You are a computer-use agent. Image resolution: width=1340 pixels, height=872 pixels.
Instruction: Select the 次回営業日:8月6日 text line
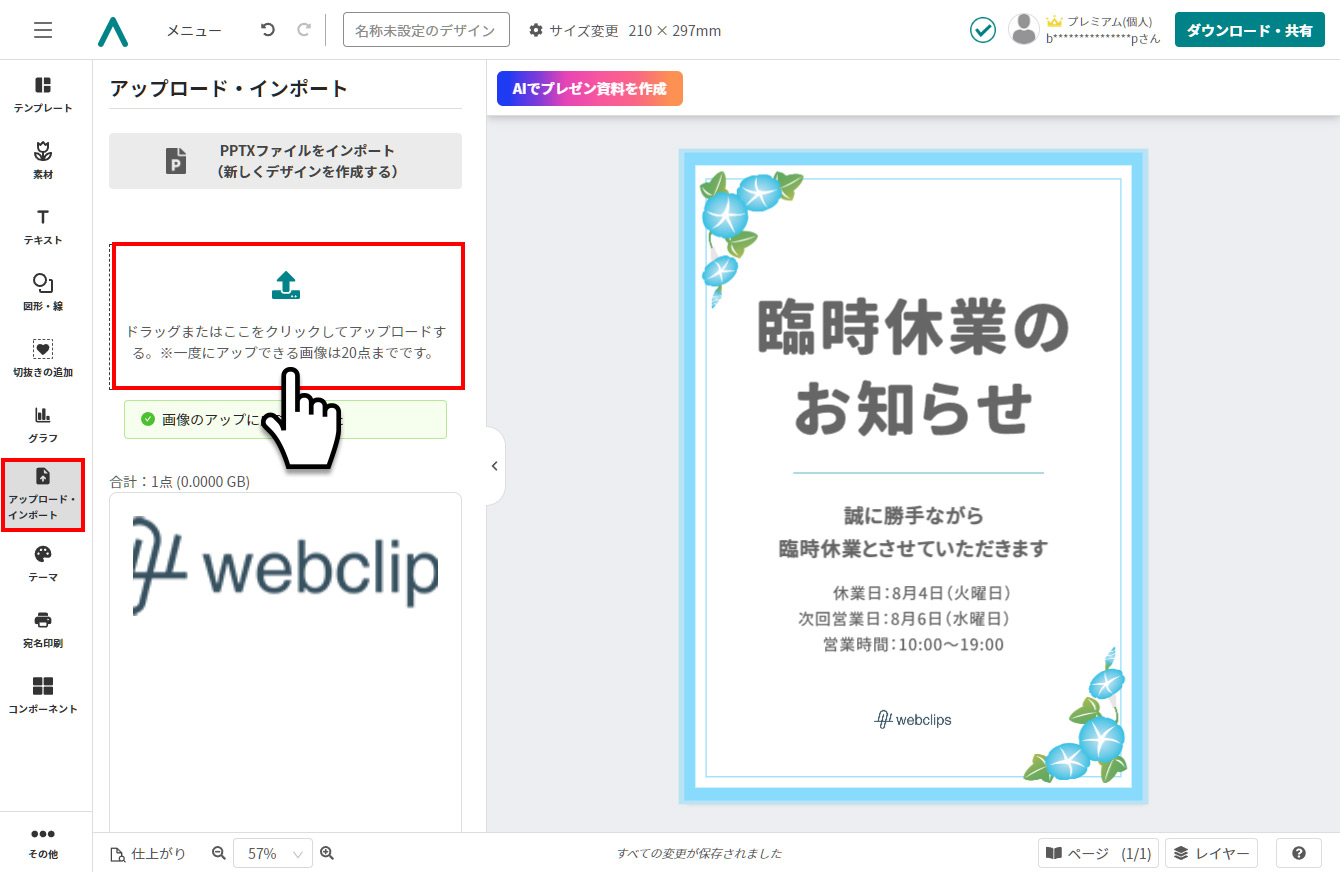pyautogui.click(x=904, y=619)
